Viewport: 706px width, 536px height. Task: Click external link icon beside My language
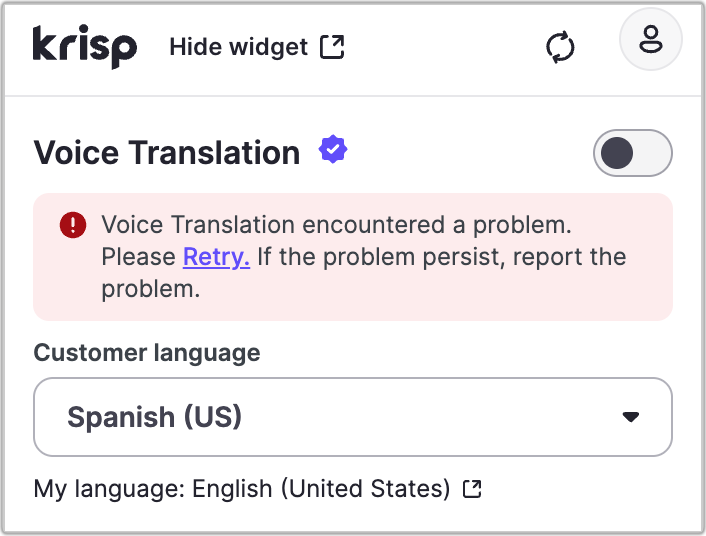tap(473, 489)
